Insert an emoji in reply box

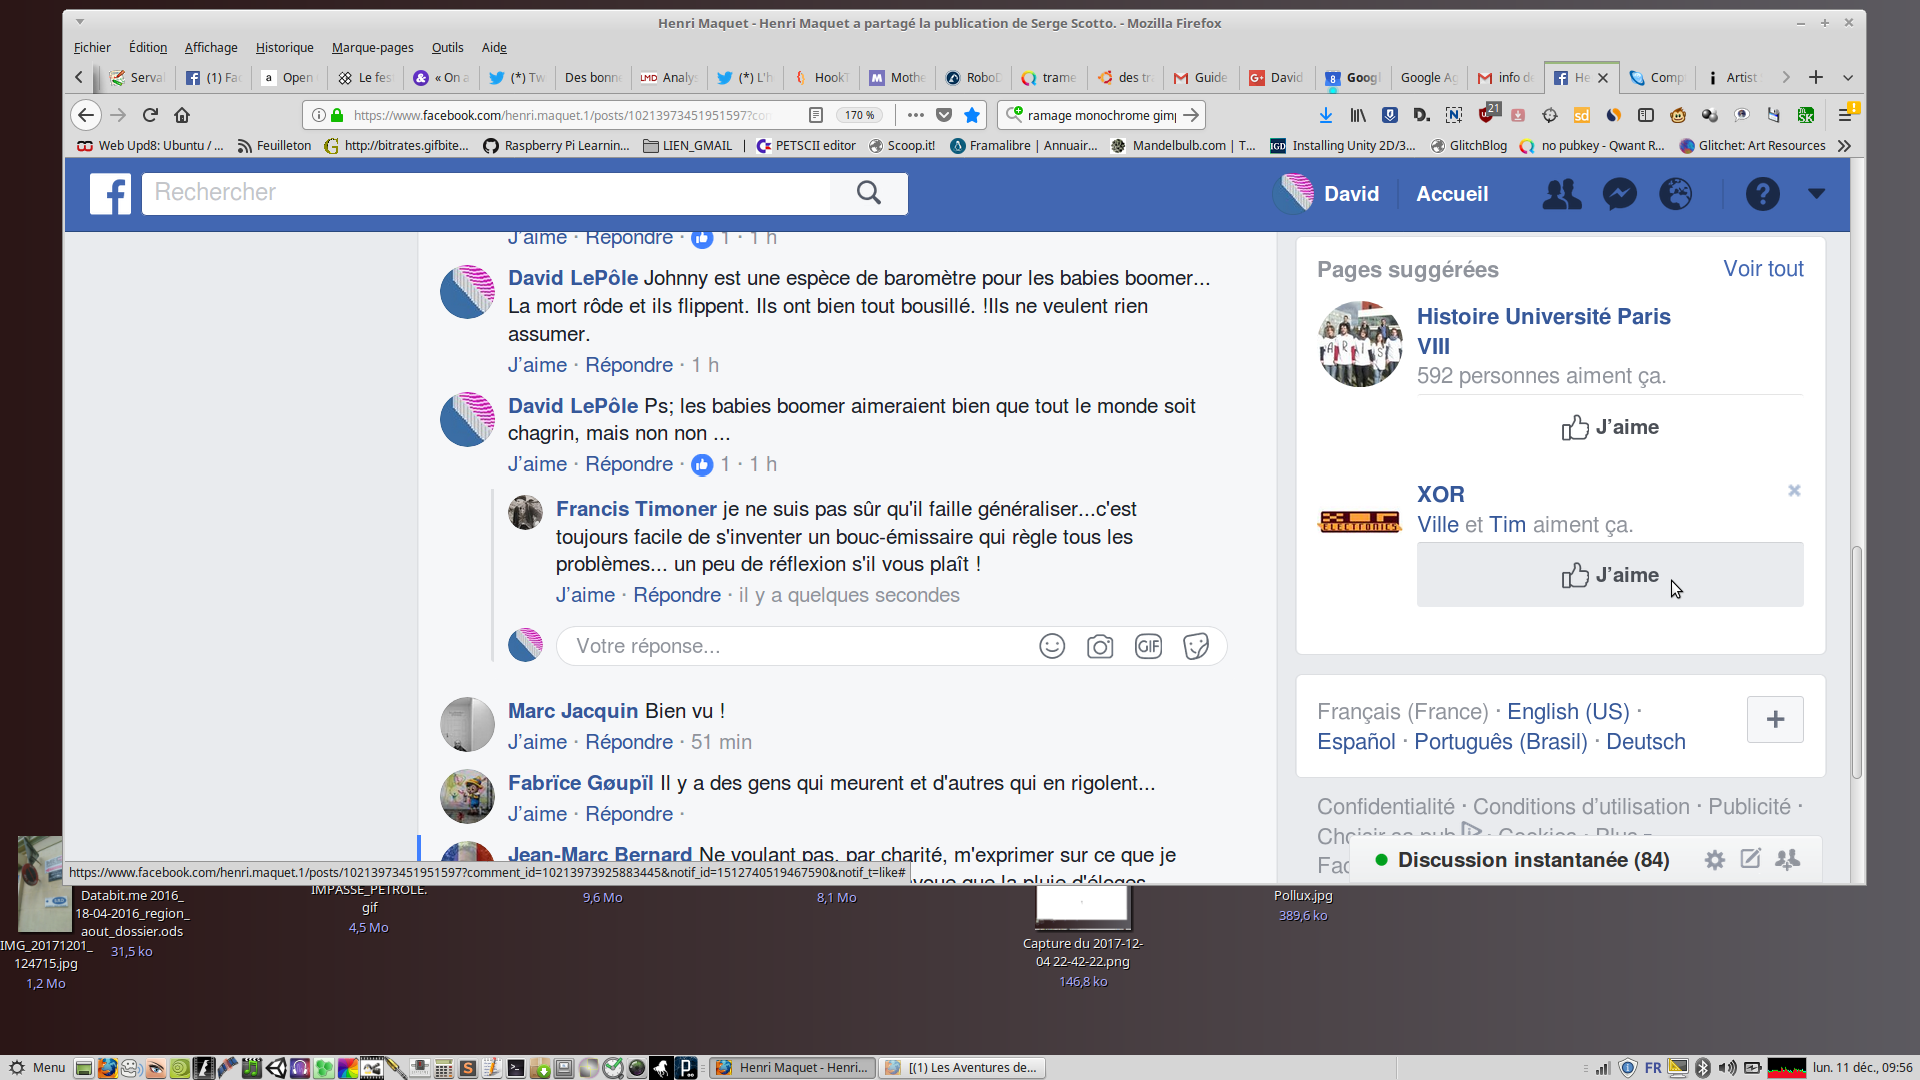click(1052, 646)
